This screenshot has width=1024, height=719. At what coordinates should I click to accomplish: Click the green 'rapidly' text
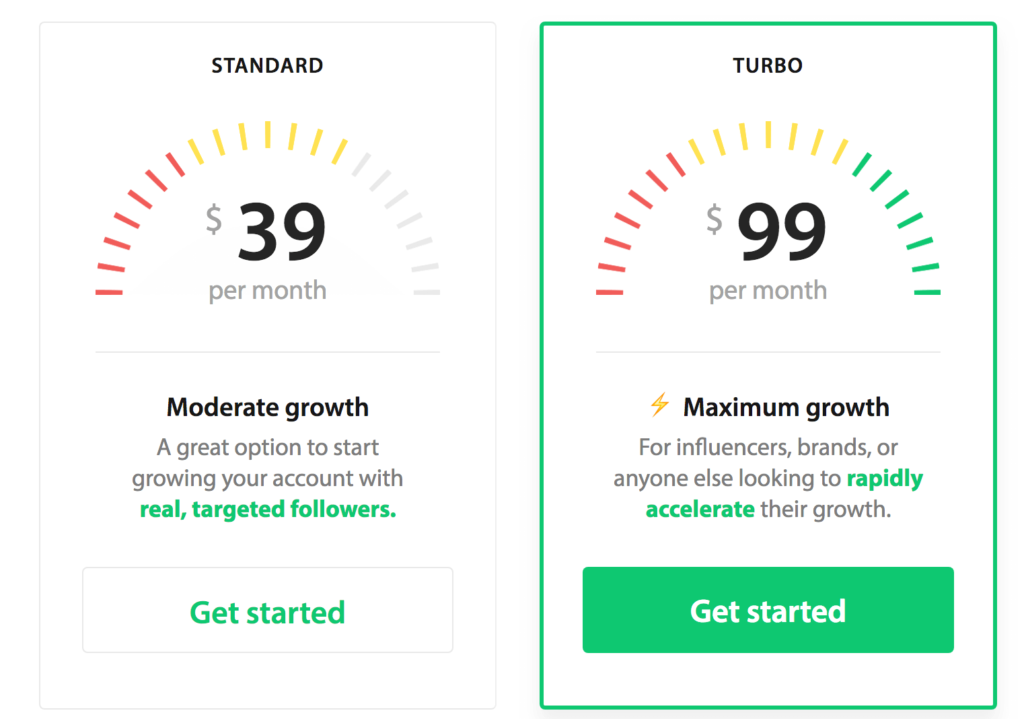tap(885, 479)
